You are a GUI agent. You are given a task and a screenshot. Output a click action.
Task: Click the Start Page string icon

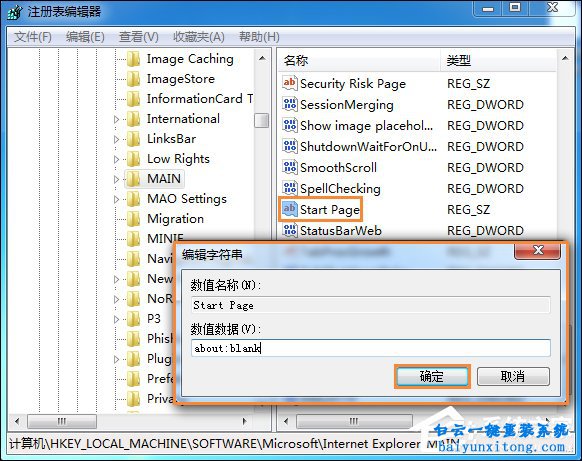click(x=290, y=209)
